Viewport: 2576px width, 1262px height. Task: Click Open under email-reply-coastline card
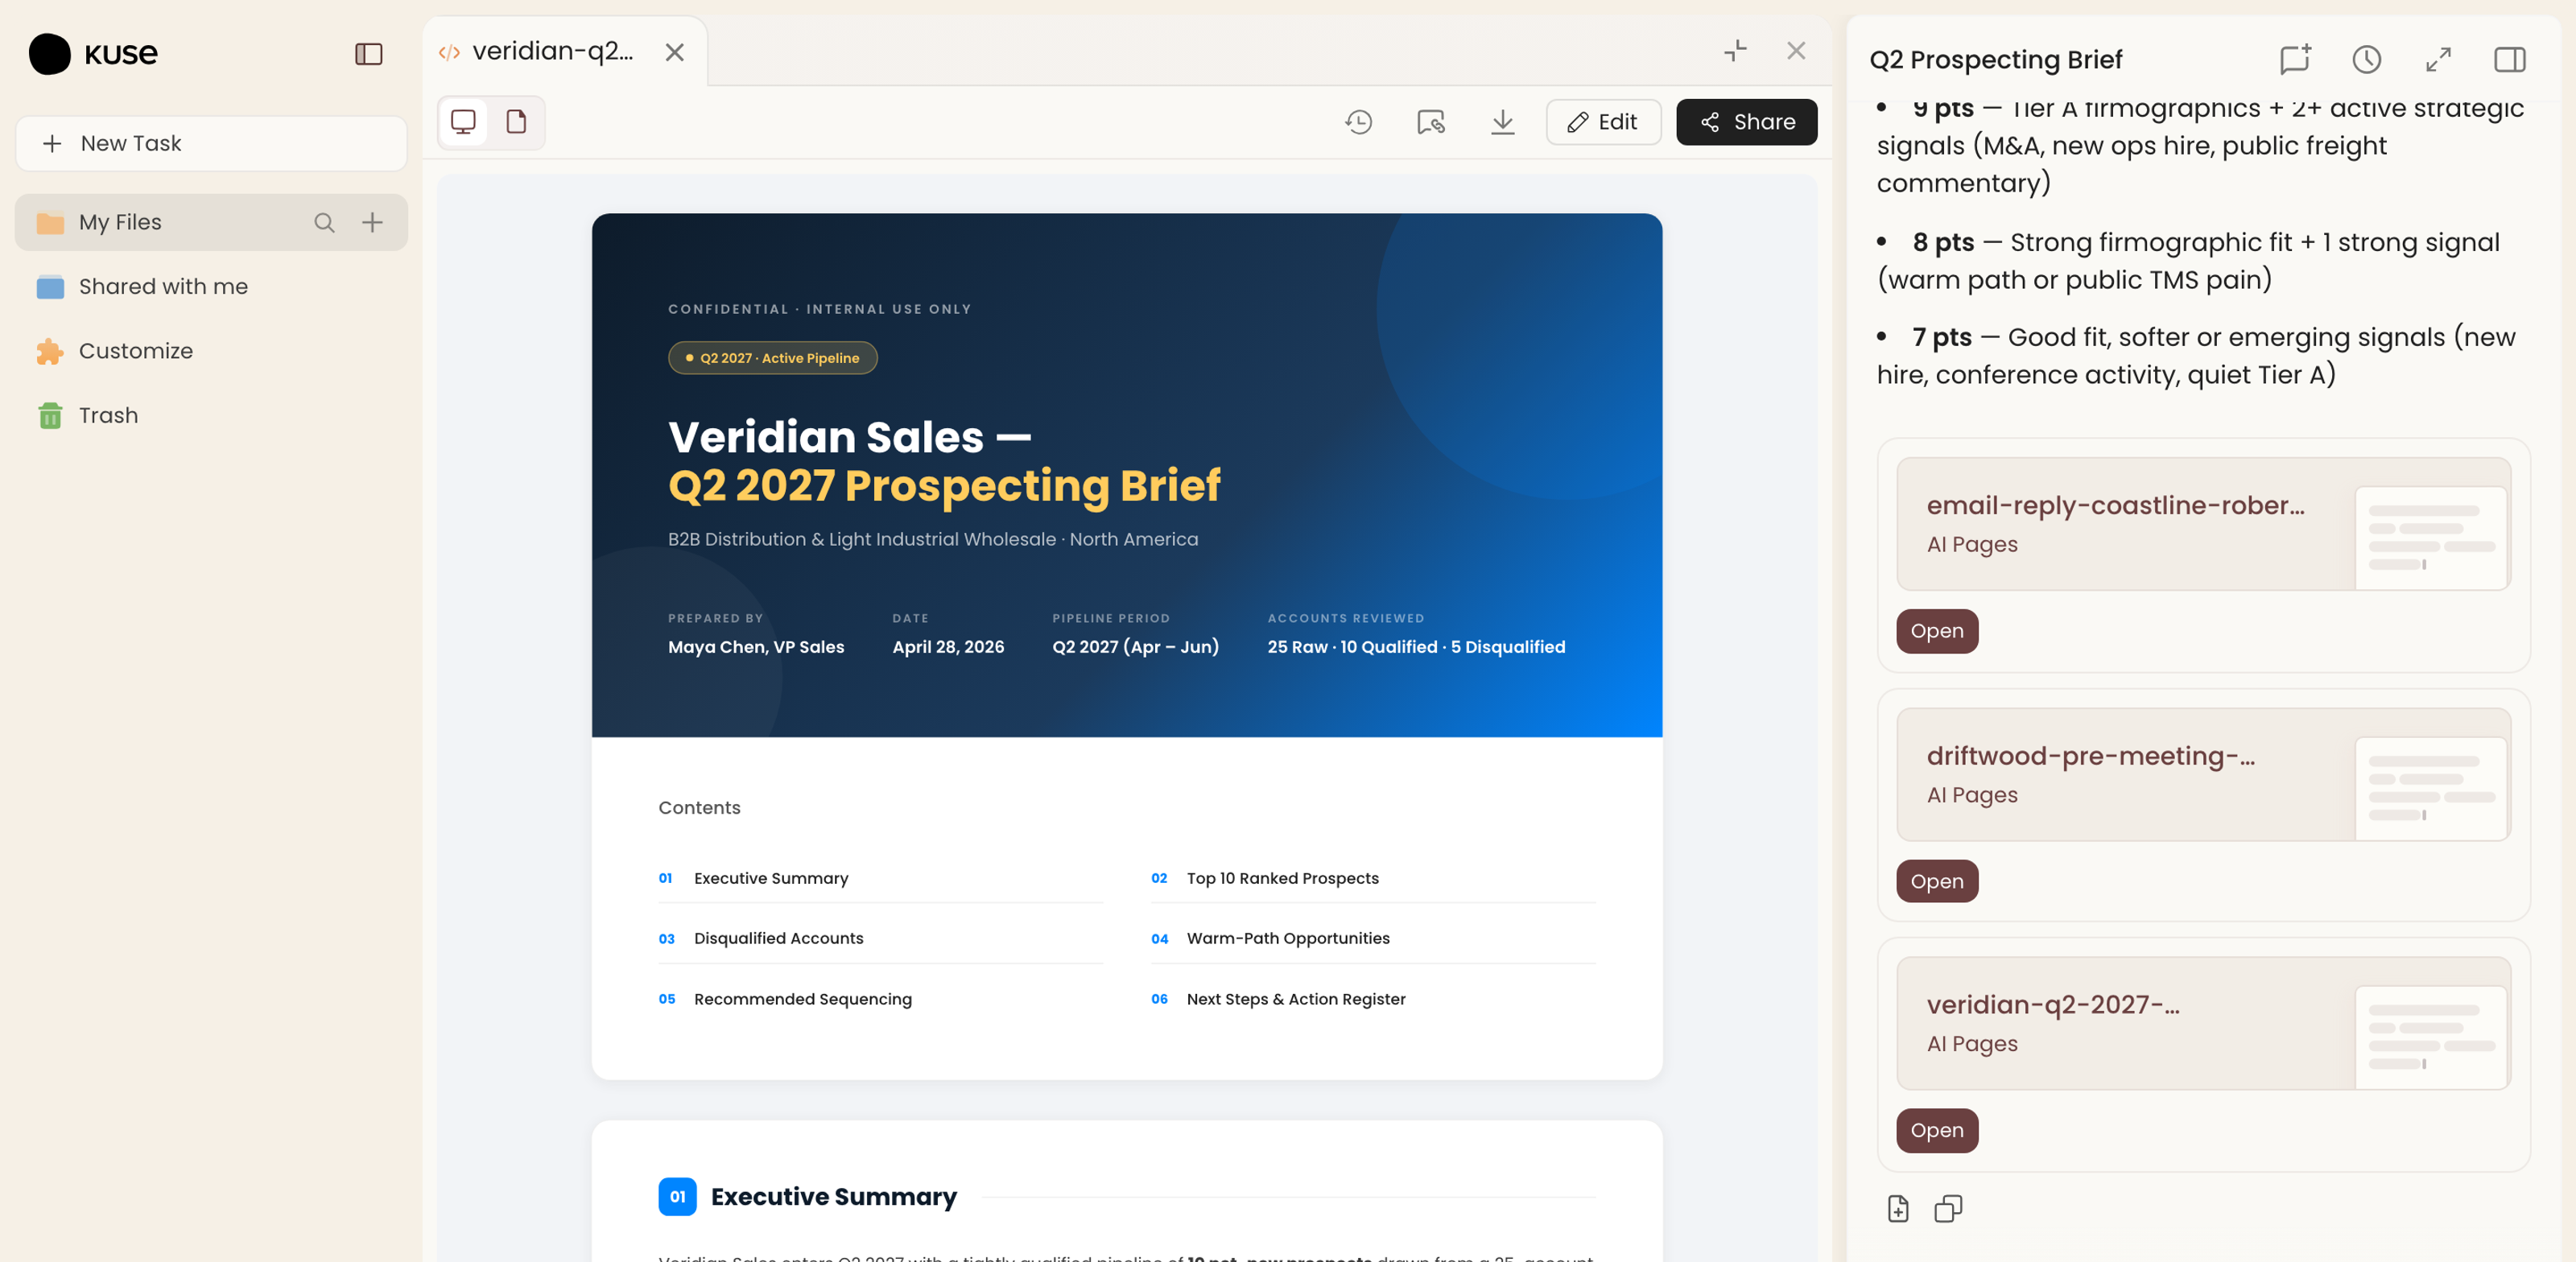1937,631
